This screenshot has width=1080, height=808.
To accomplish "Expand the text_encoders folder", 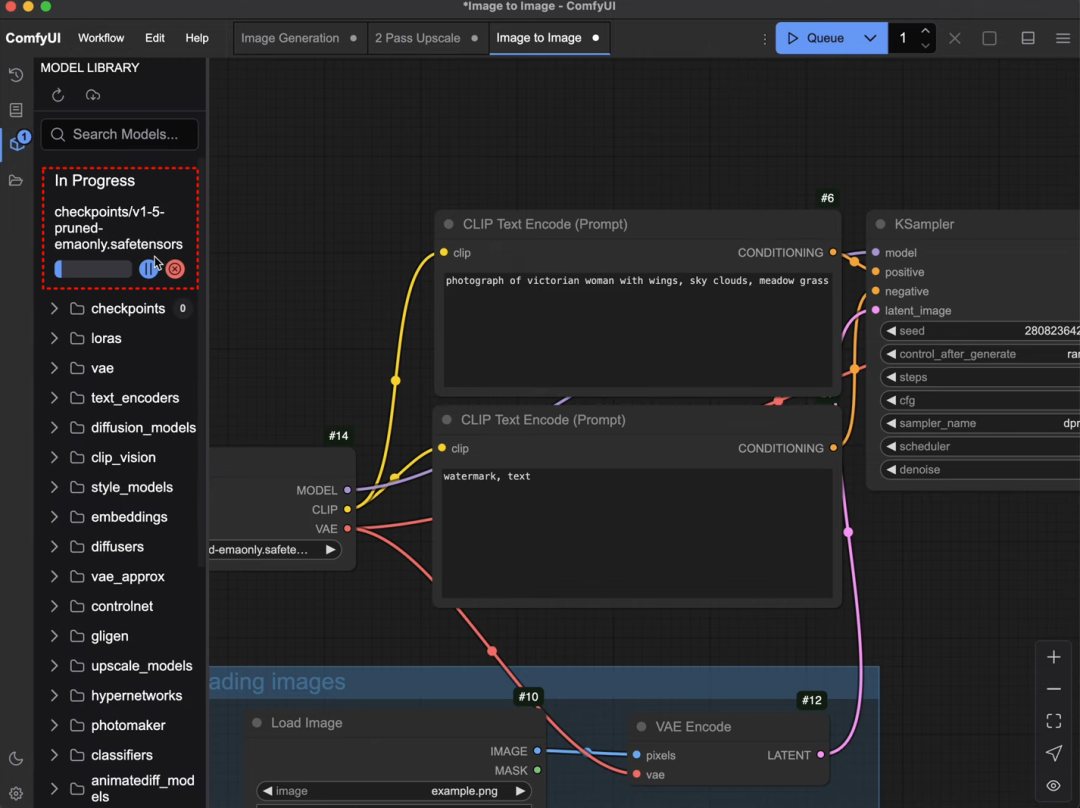I will tap(54, 397).
